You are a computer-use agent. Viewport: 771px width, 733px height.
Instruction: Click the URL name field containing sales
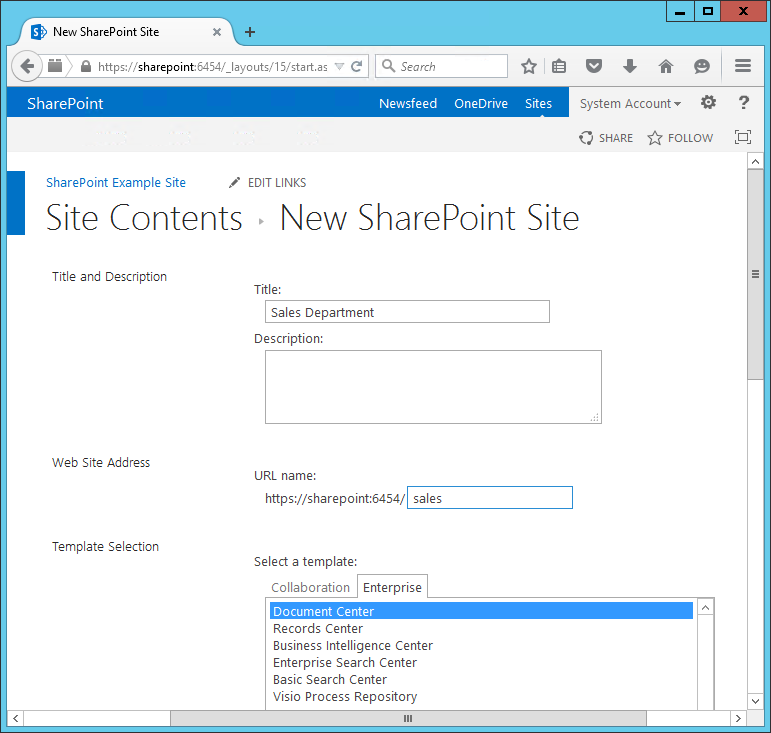pyautogui.click(x=490, y=498)
